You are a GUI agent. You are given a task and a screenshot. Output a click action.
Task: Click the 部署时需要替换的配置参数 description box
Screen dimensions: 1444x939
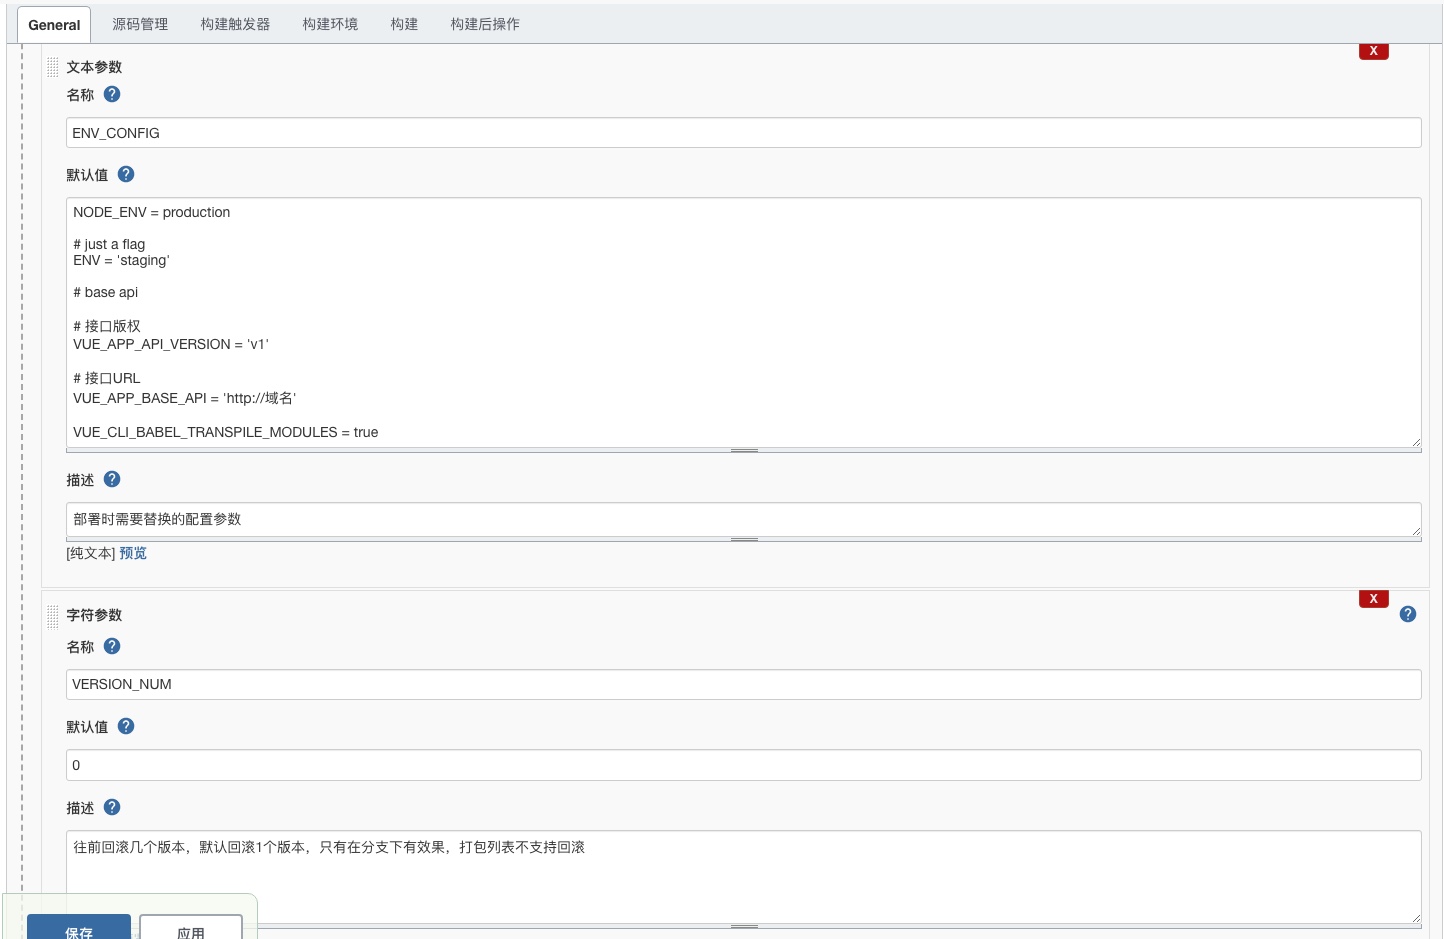pos(744,519)
